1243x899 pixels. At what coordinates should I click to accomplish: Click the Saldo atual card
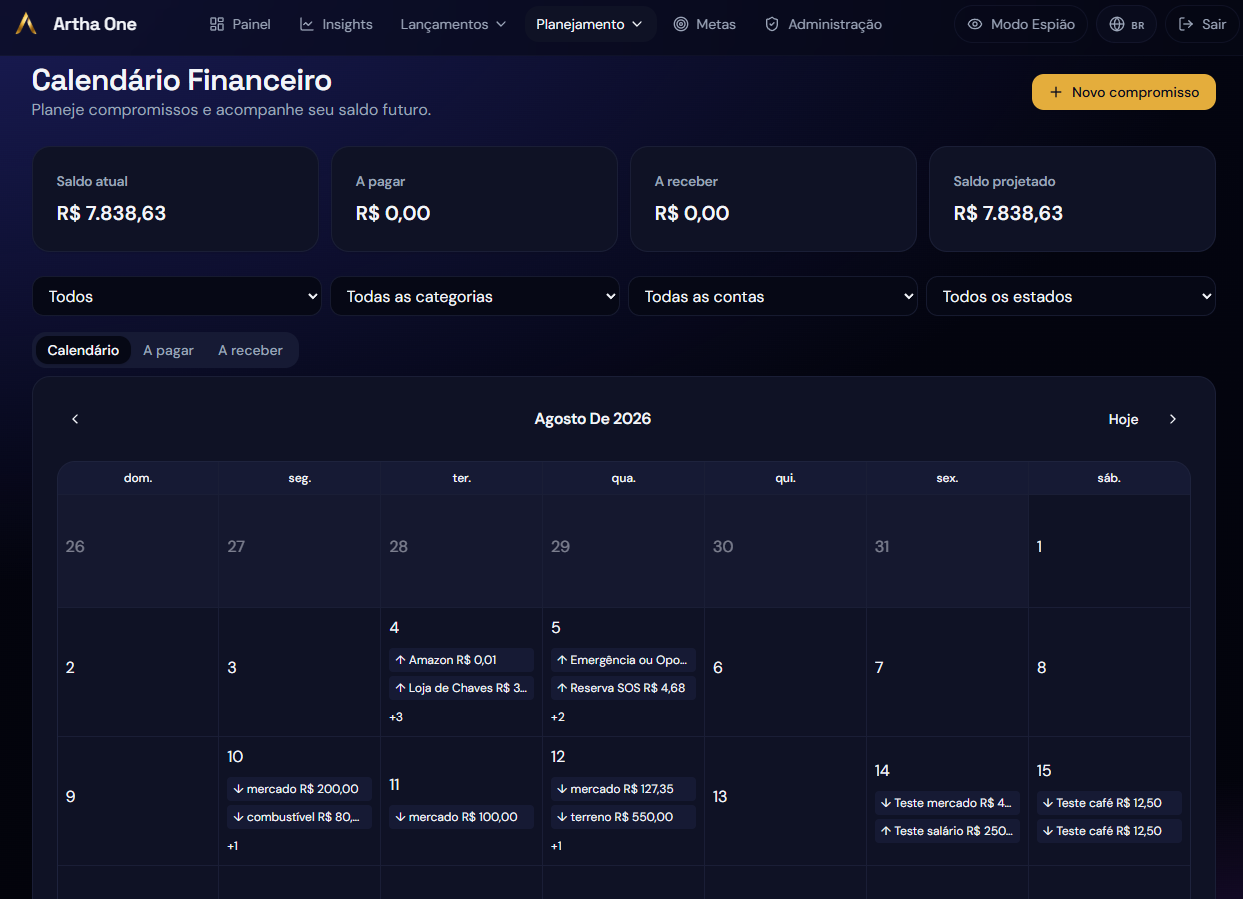click(x=175, y=199)
